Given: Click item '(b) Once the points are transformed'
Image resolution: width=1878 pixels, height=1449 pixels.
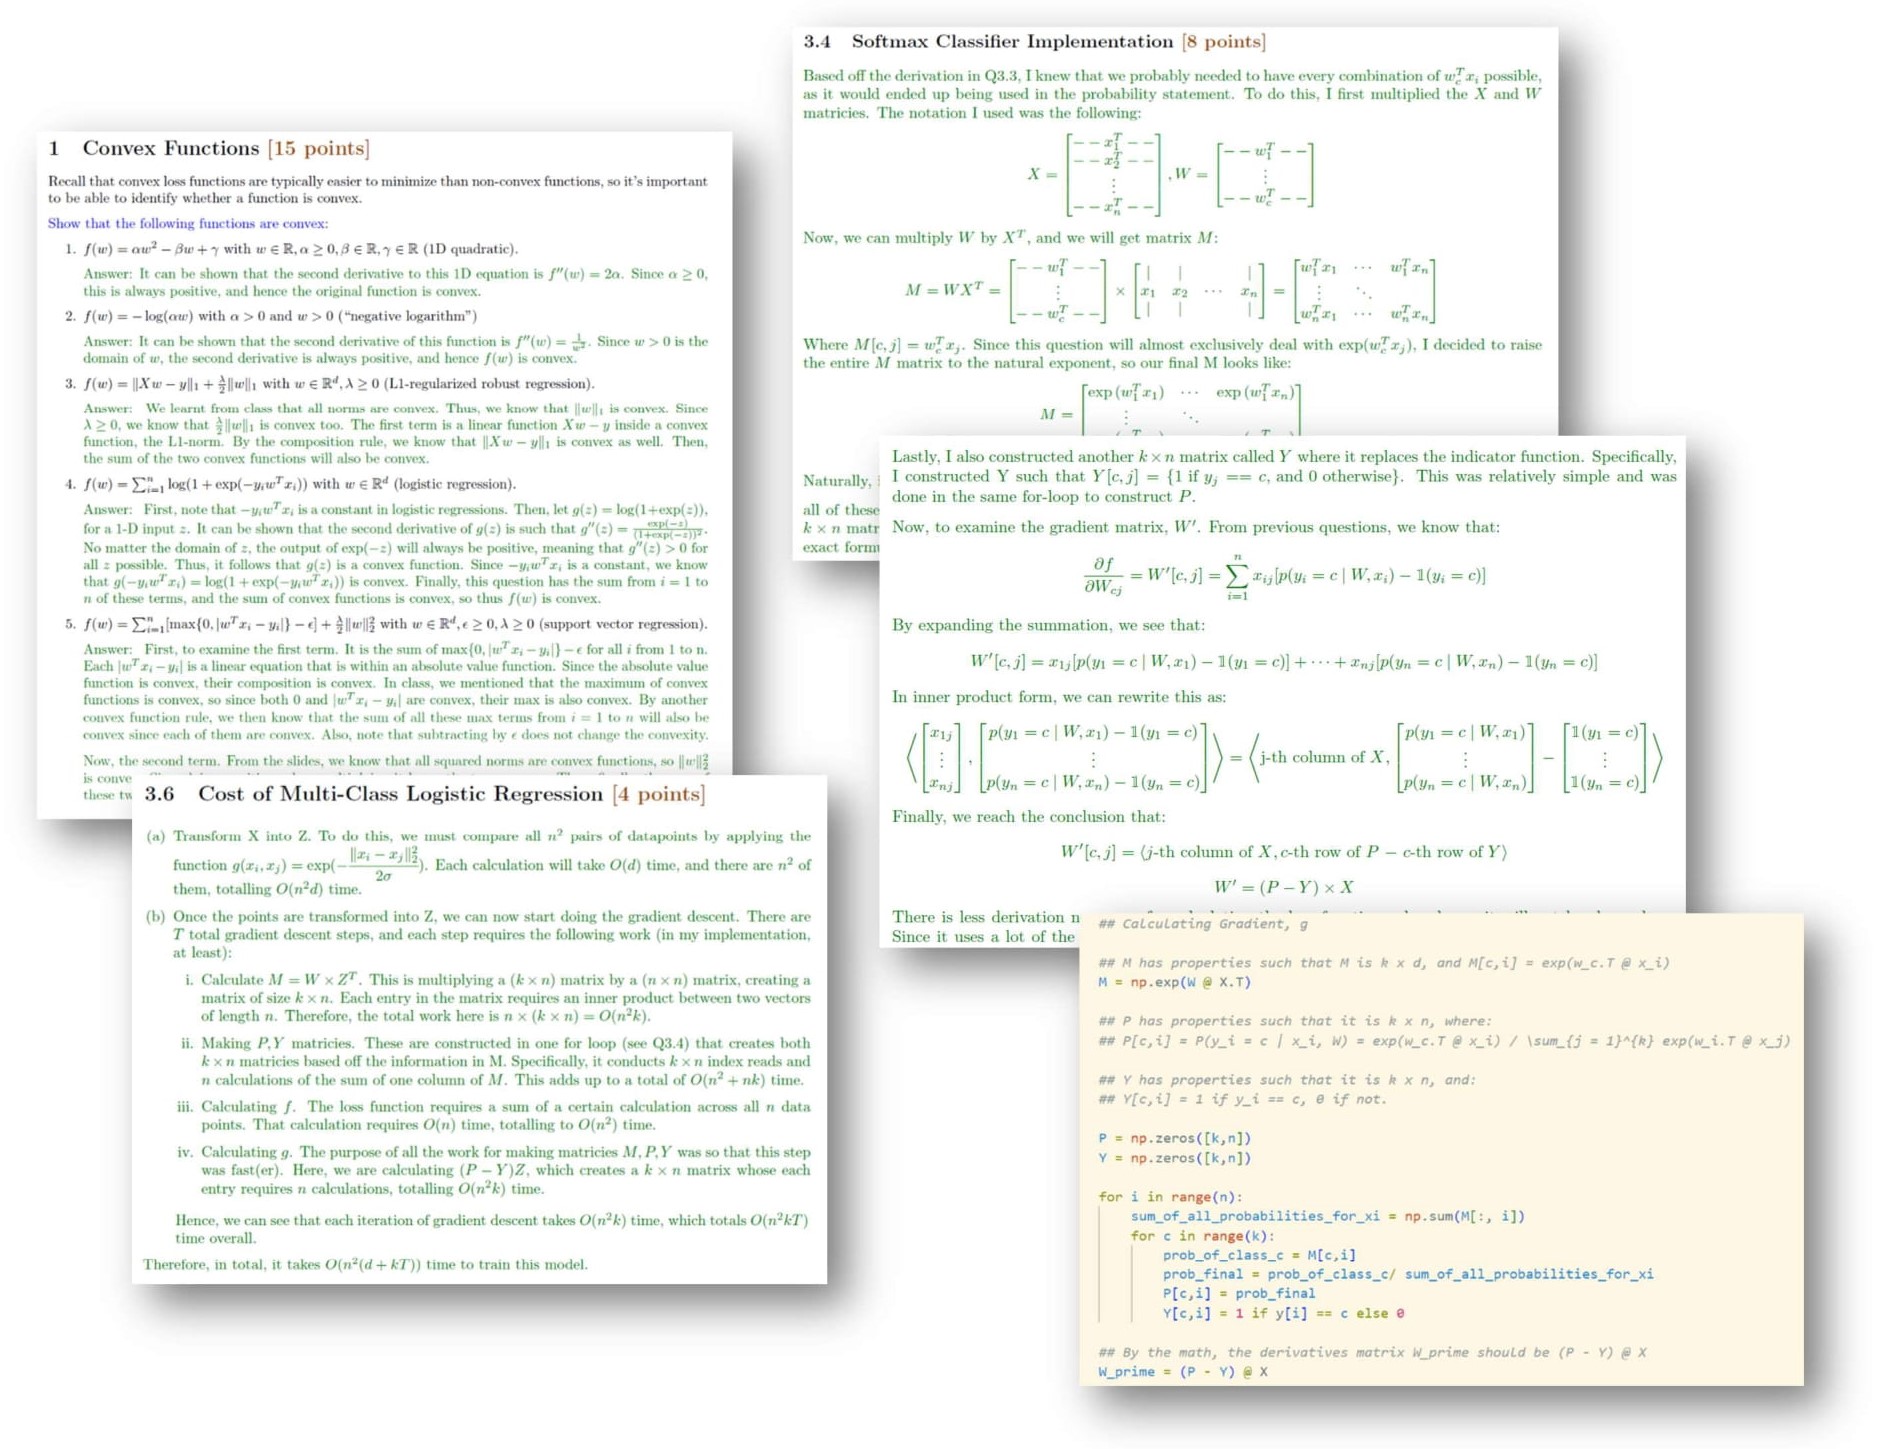Looking at the screenshot, I should pos(478,934).
